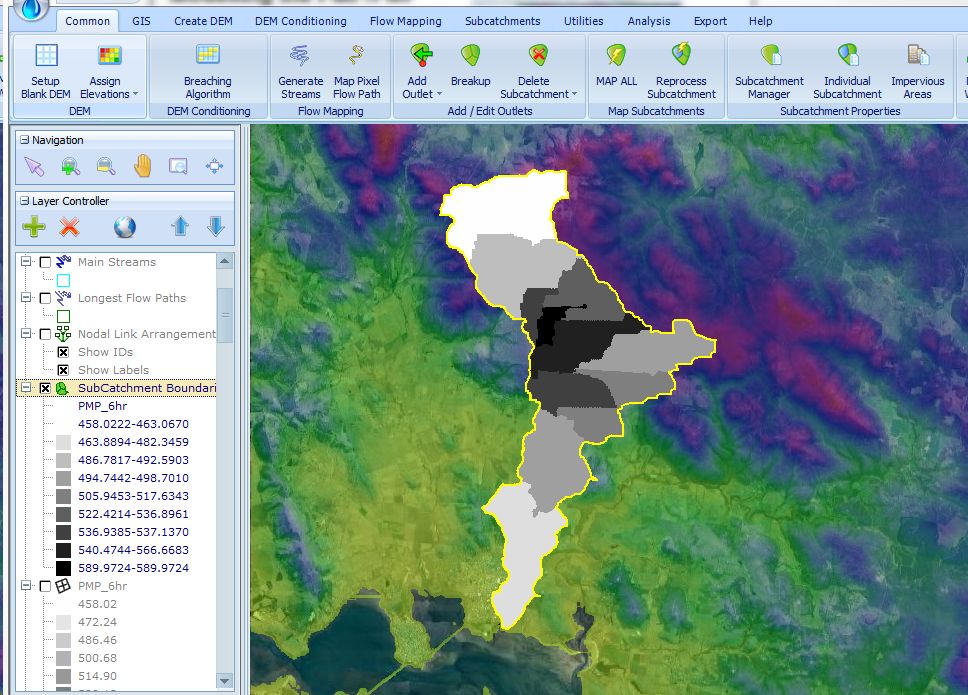Image resolution: width=968 pixels, height=695 pixels.
Task: Switch to the Flow Mapping ribbon tab
Action: coord(403,21)
